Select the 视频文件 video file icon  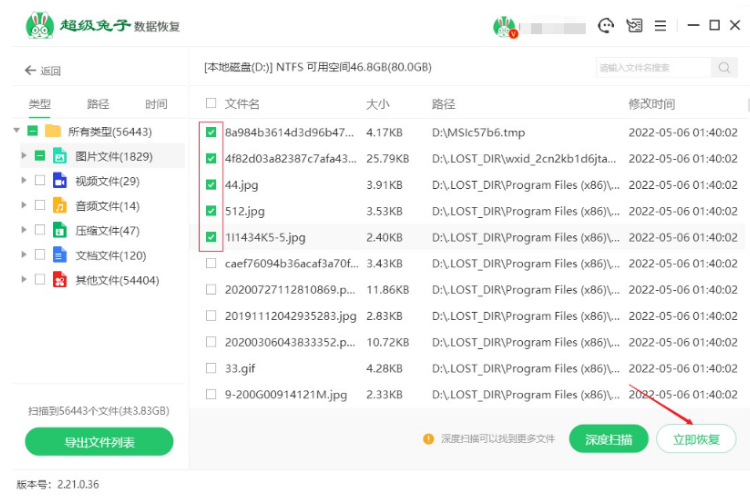(x=59, y=181)
